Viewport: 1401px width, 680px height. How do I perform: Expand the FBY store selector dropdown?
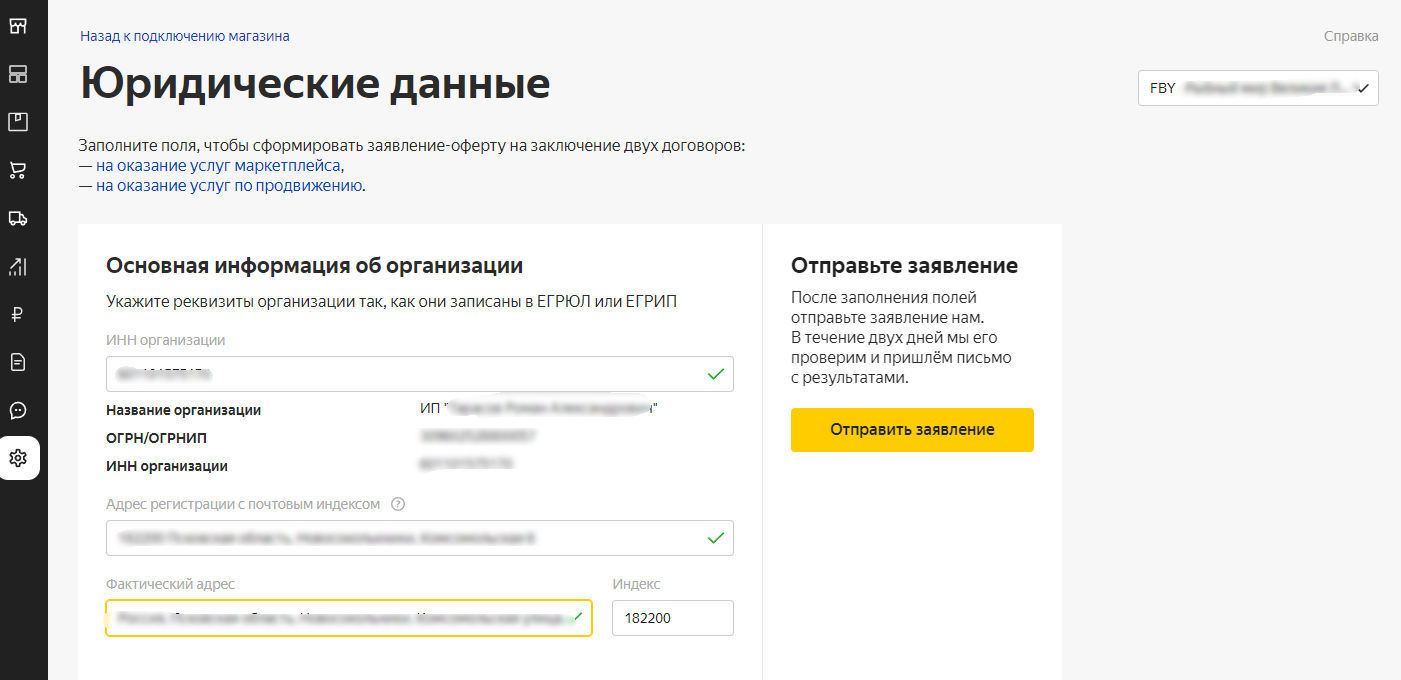(1258, 88)
